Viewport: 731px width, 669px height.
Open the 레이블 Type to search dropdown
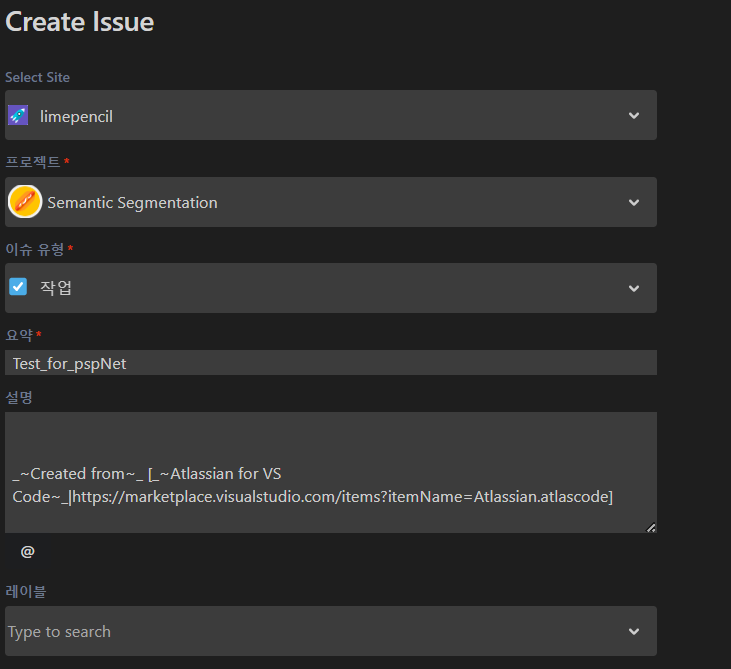click(x=331, y=631)
